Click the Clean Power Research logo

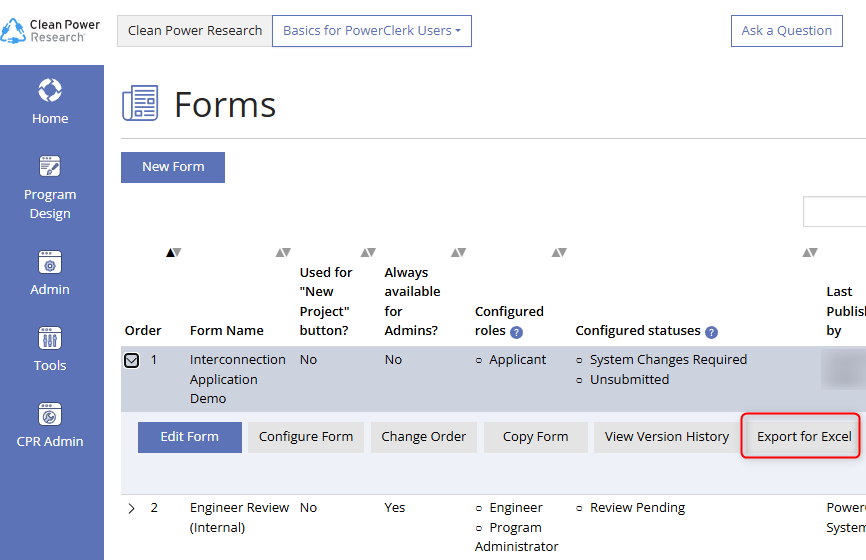coord(50,31)
